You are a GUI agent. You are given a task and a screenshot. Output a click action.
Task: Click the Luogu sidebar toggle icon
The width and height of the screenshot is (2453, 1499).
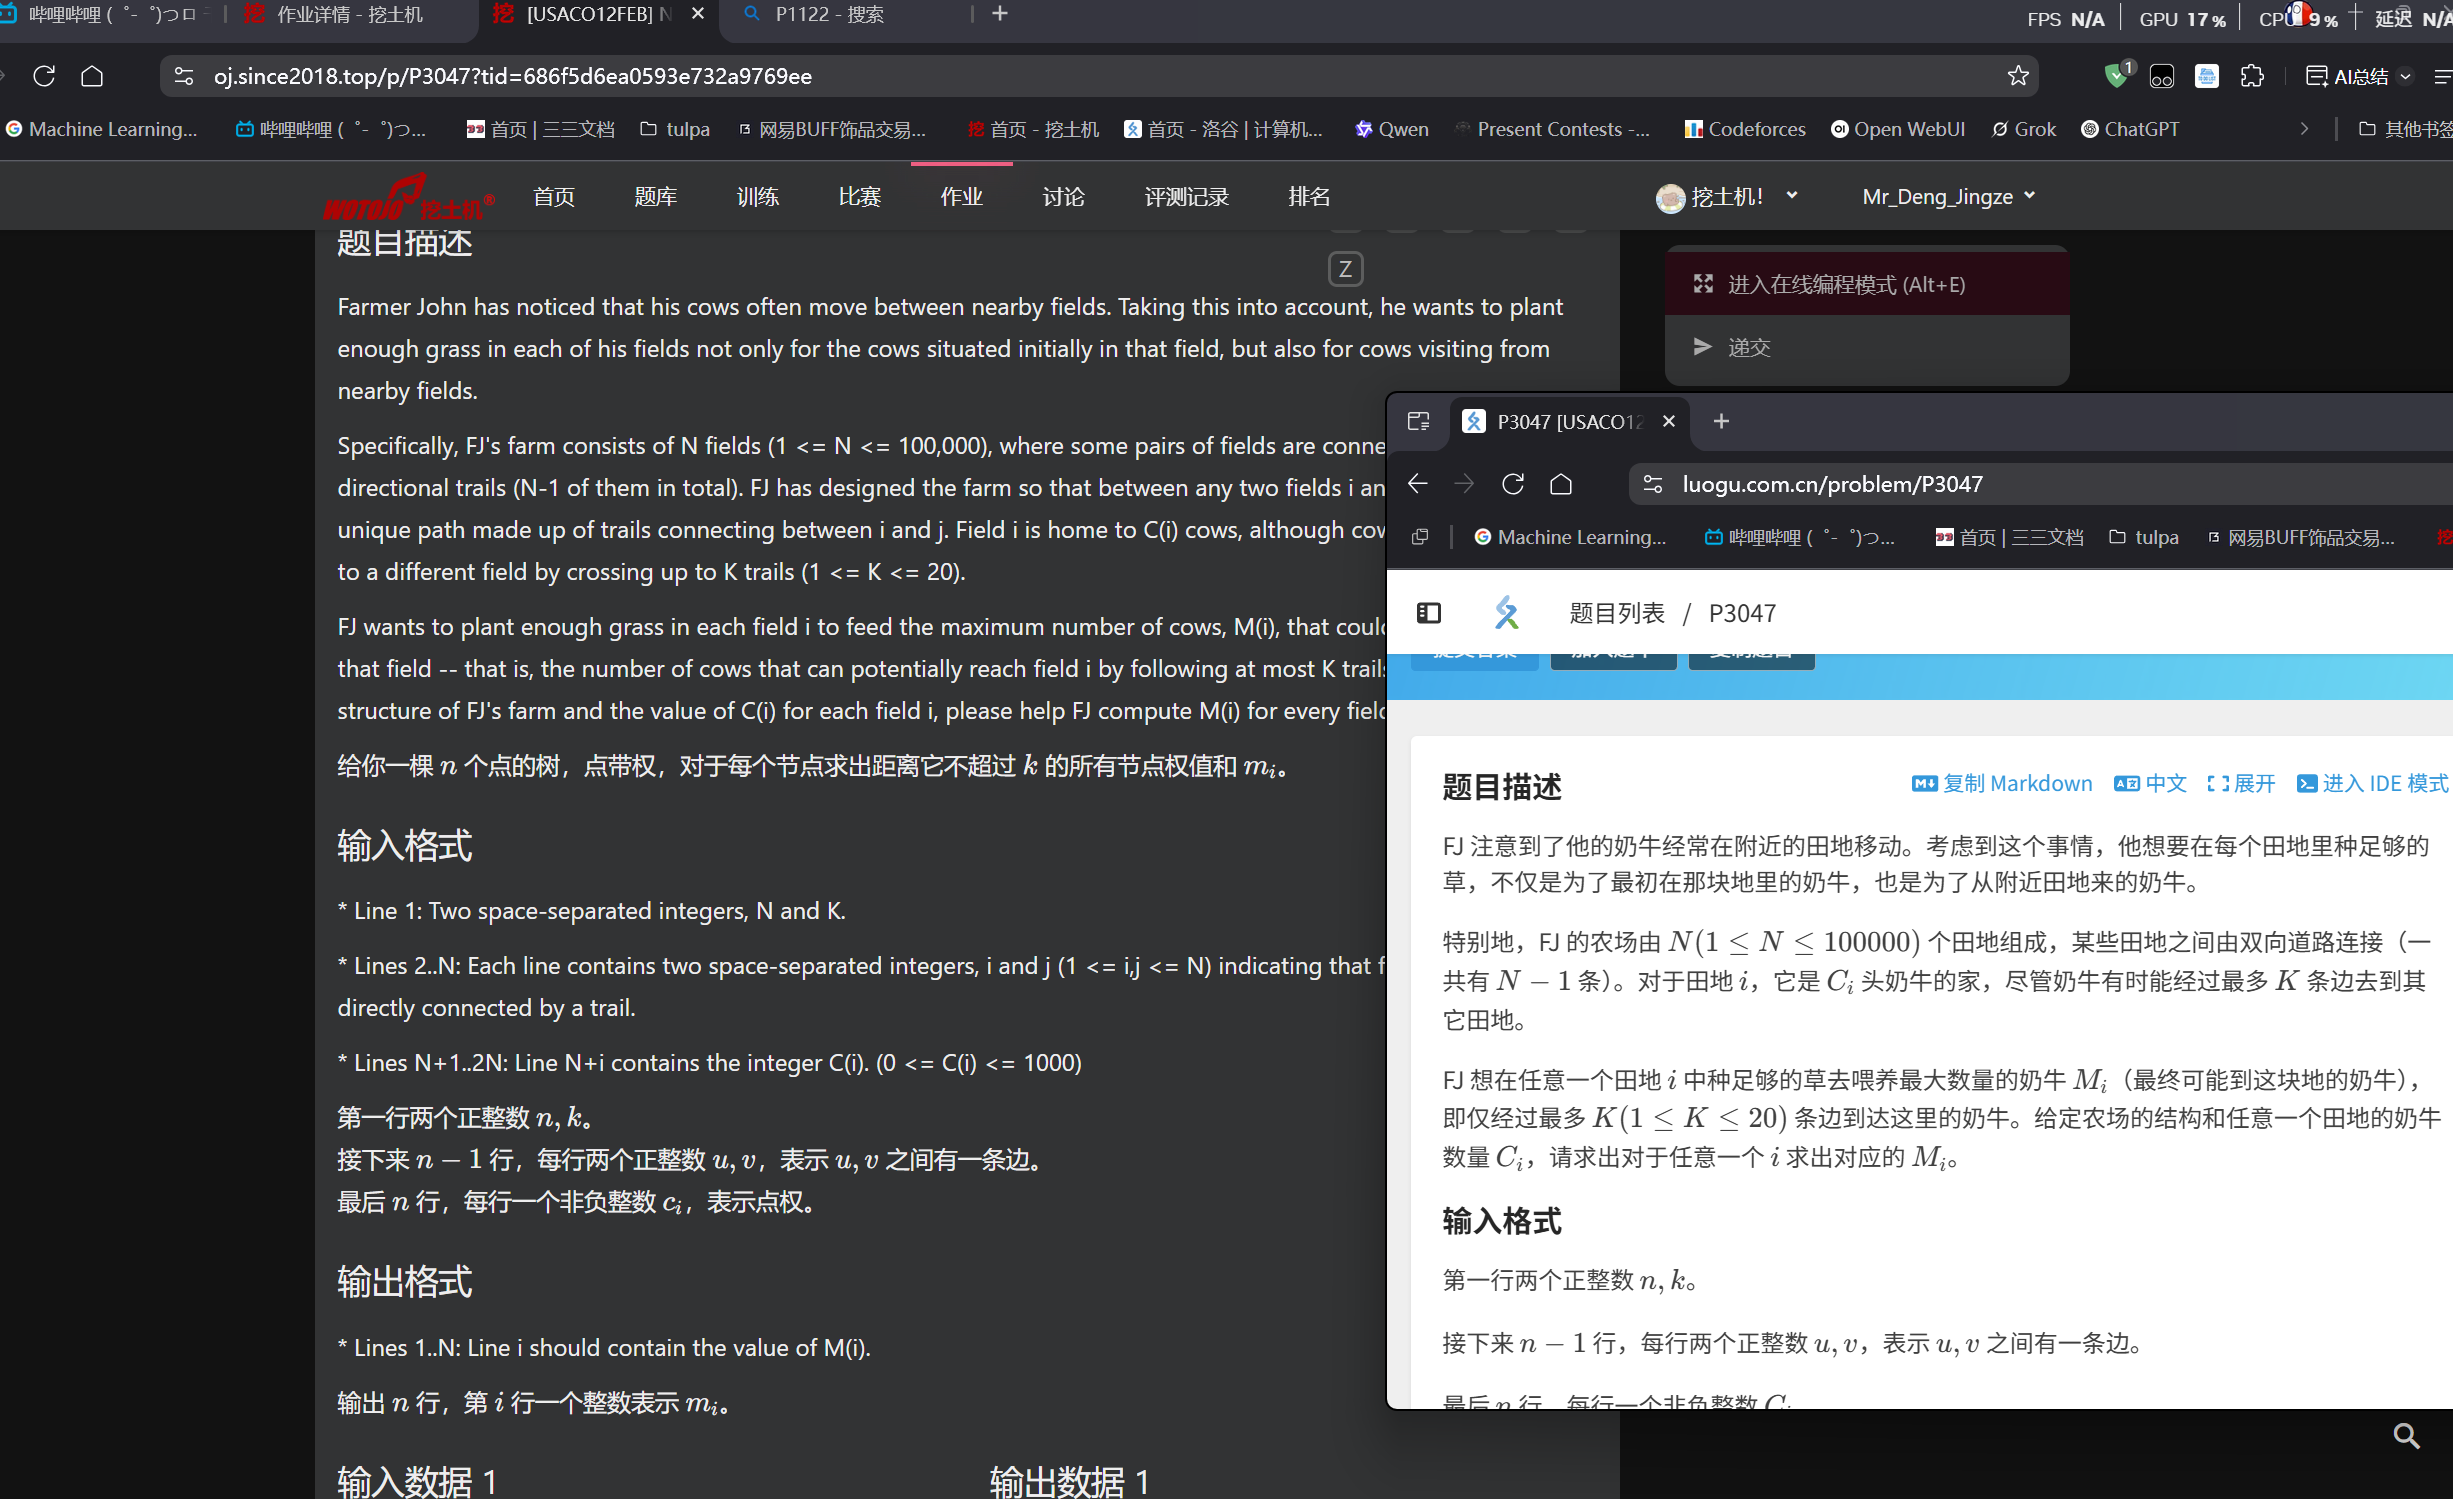pyautogui.click(x=1429, y=613)
